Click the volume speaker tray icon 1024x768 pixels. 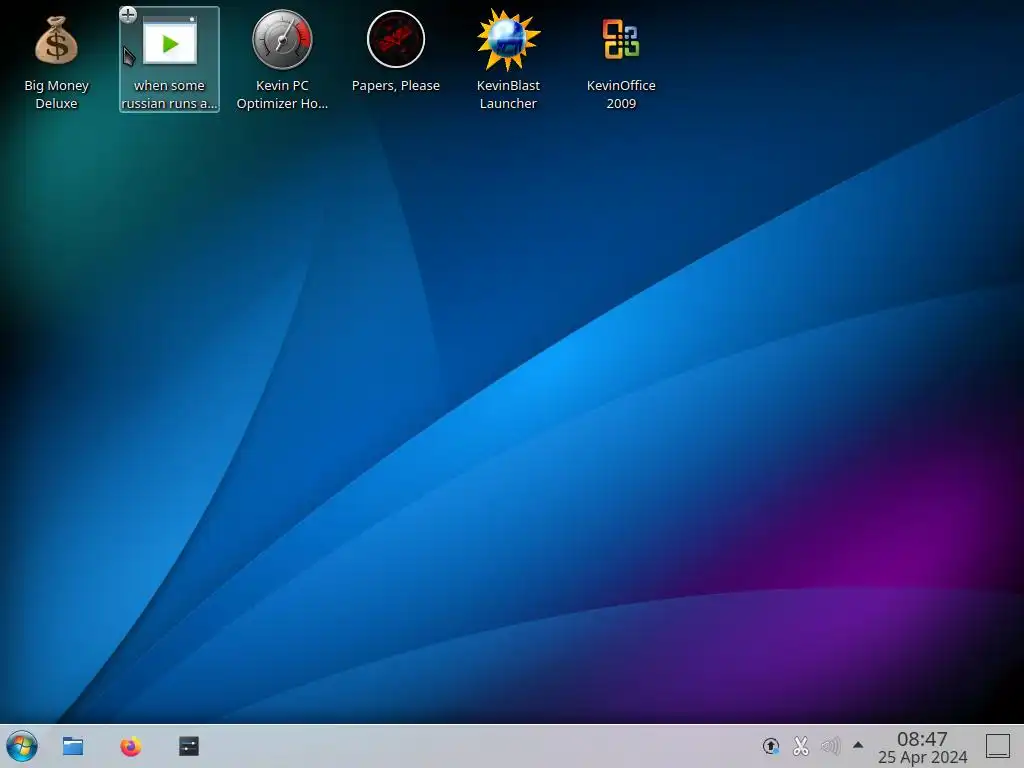click(830, 746)
